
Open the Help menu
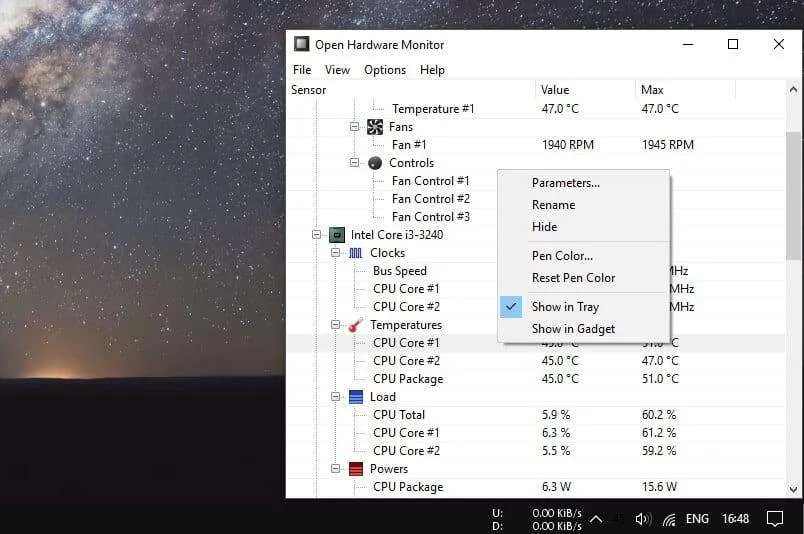(432, 70)
